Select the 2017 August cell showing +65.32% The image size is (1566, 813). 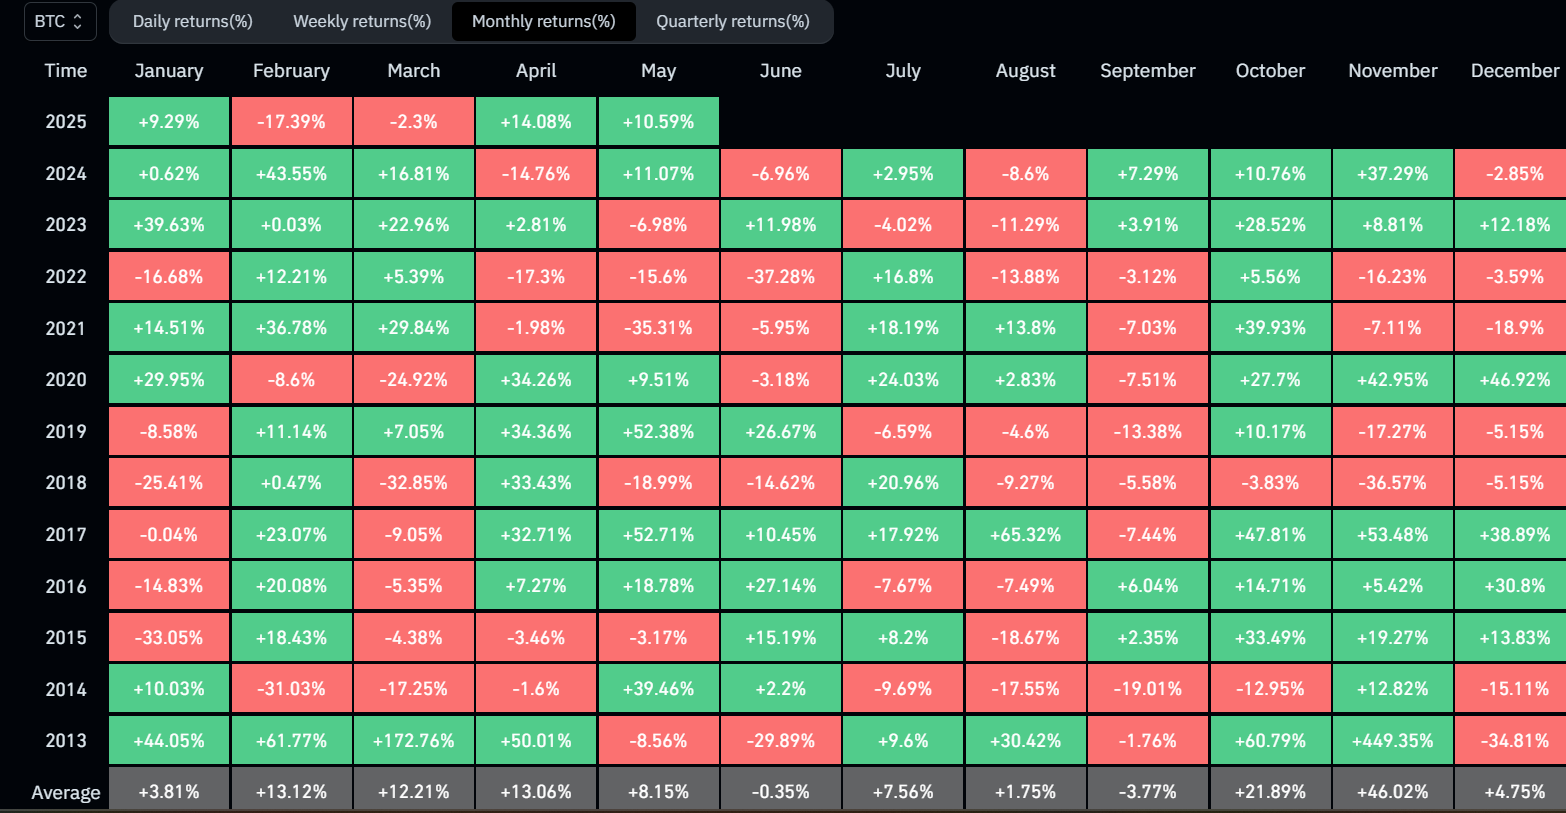(1026, 535)
